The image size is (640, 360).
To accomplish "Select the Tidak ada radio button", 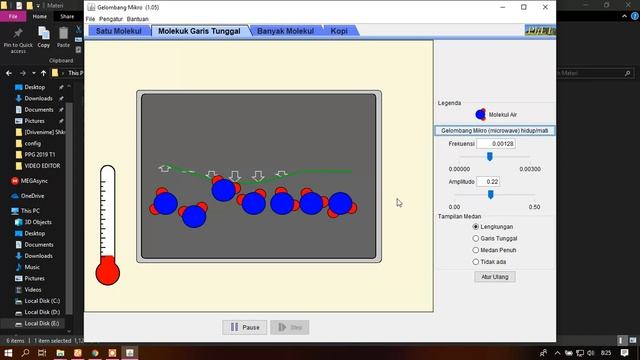I will pyautogui.click(x=476, y=262).
